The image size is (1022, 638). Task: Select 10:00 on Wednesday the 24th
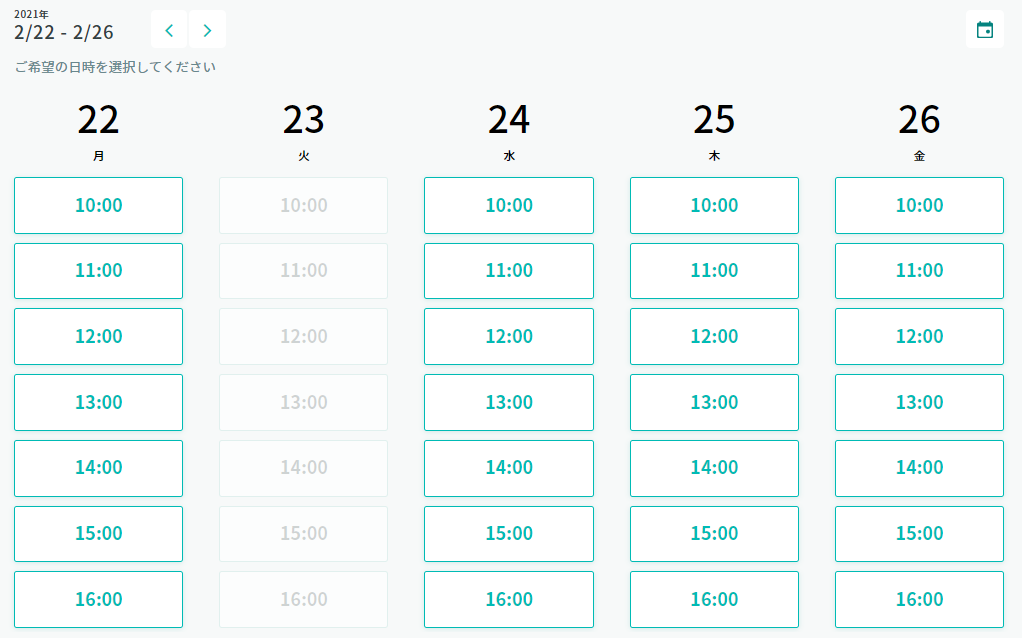(509, 205)
